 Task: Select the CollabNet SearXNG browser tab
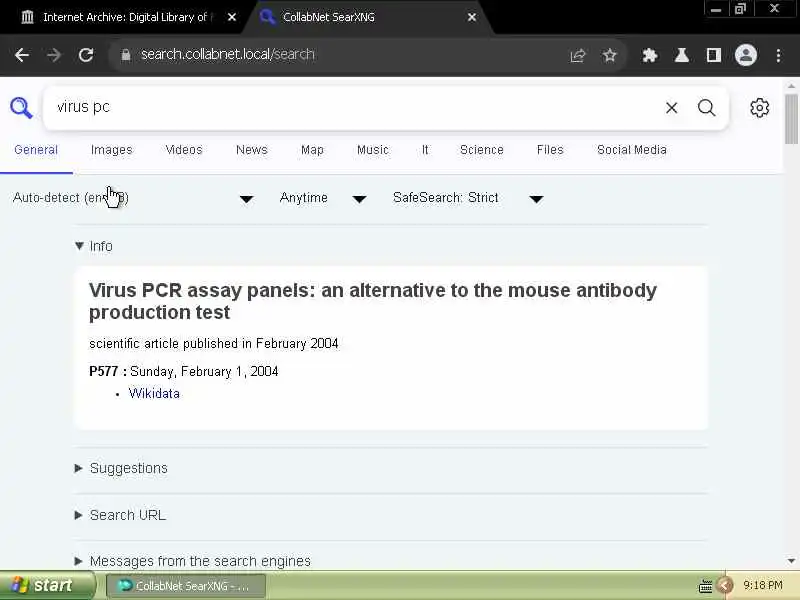click(x=367, y=17)
